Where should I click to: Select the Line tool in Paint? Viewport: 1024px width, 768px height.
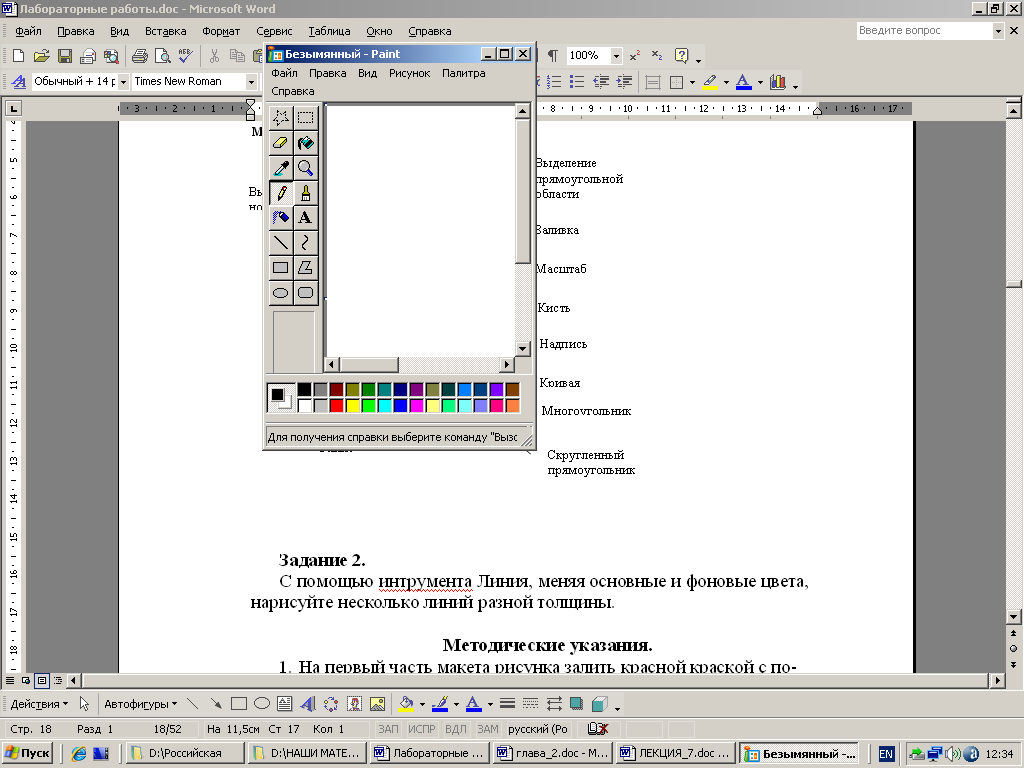click(281, 243)
